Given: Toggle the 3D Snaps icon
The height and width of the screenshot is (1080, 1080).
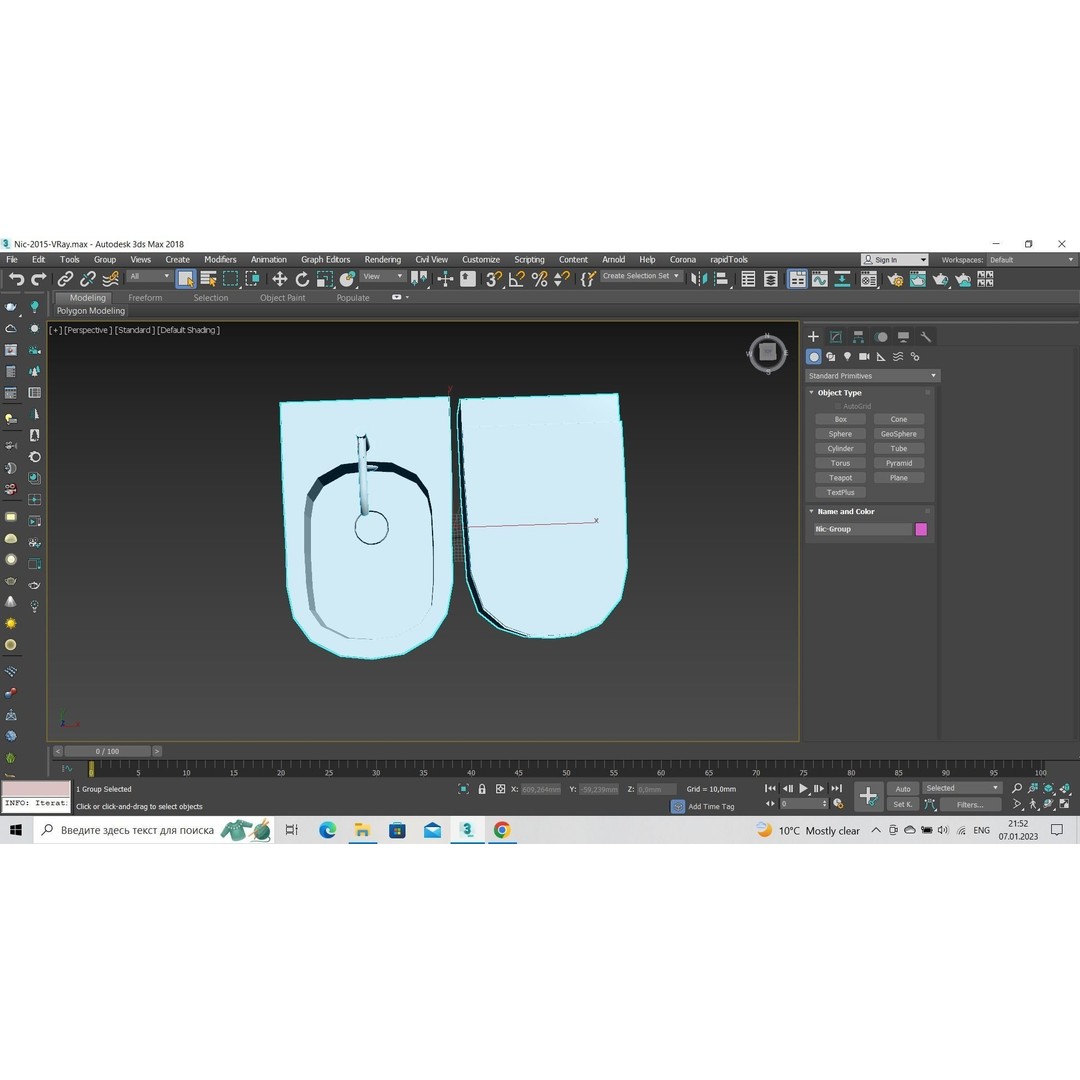Looking at the screenshot, I should (494, 279).
